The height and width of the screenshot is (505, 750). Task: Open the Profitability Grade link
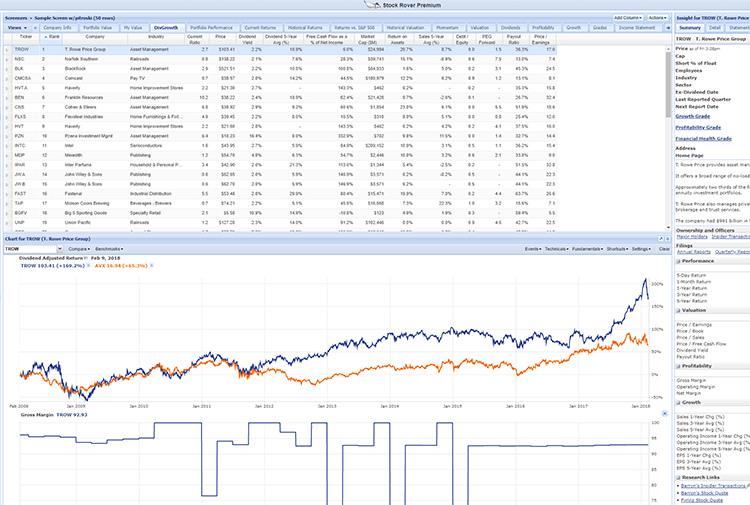click(x=698, y=128)
